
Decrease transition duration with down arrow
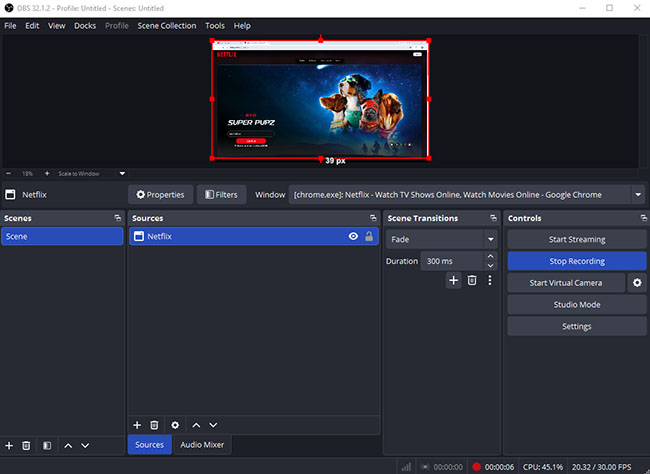490,266
